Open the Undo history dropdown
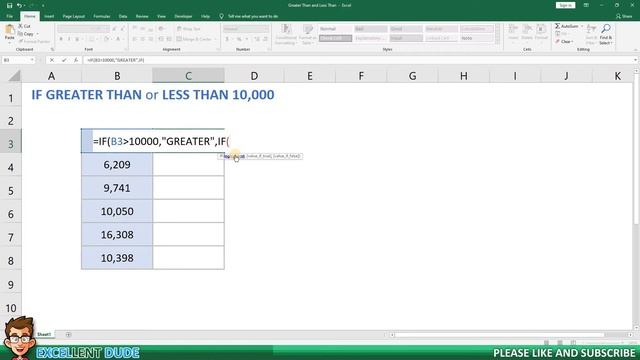The height and width of the screenshot is (360, 640). coord(24,5)
